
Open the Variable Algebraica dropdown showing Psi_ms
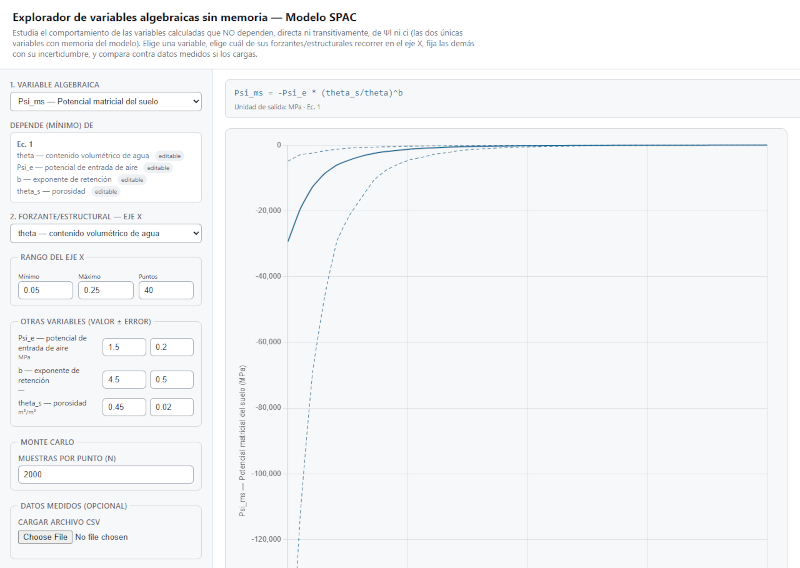pyautogui.click(x=106, y=102)
